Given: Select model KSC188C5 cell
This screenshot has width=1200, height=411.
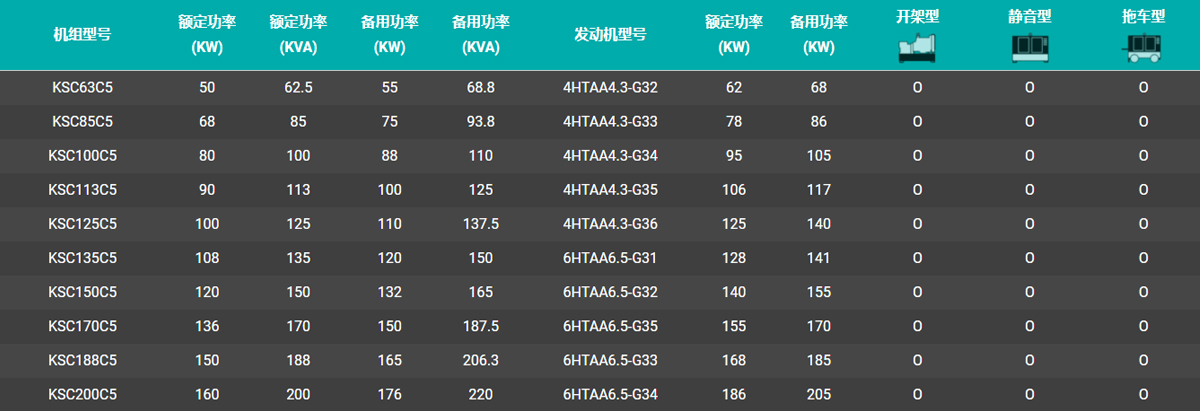Looking at the screenshot, I should coord(82,360).
